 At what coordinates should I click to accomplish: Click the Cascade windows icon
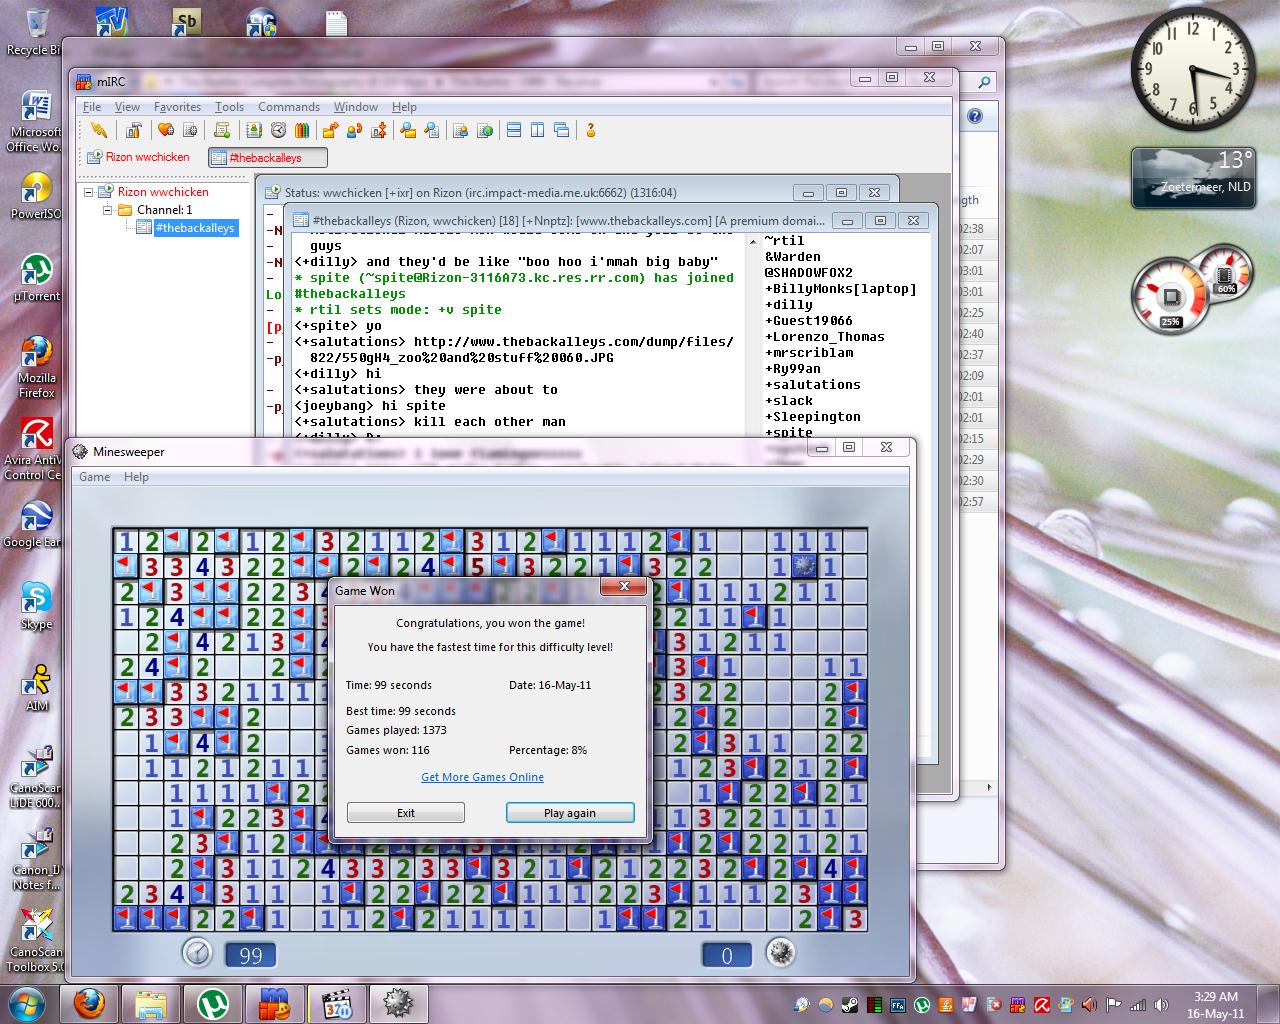562,130
